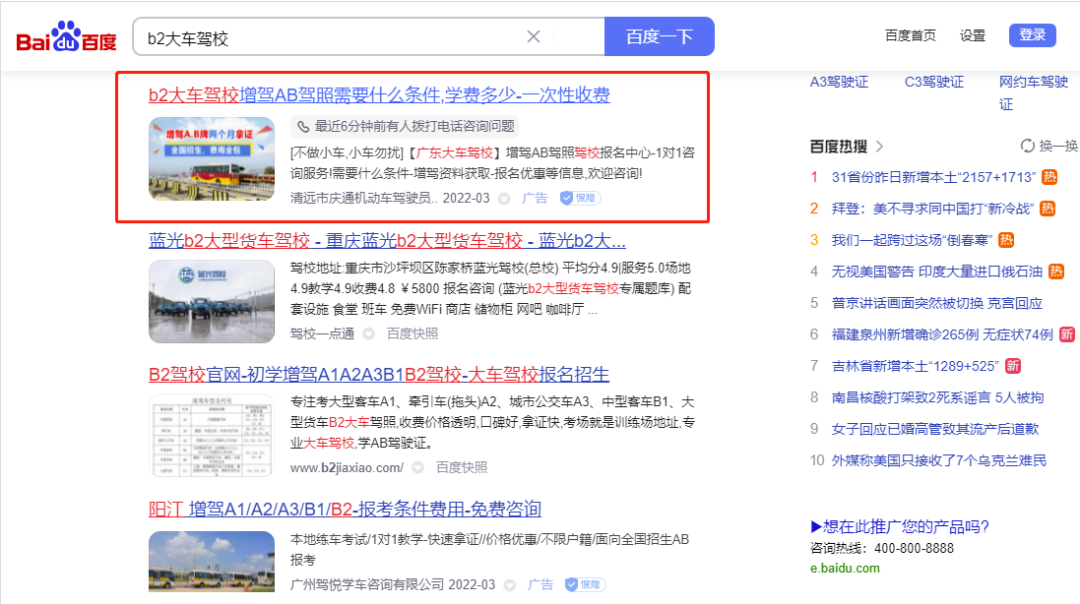Click 广州驾悦学车咨询有限公司 source text

tap(367, 585)
